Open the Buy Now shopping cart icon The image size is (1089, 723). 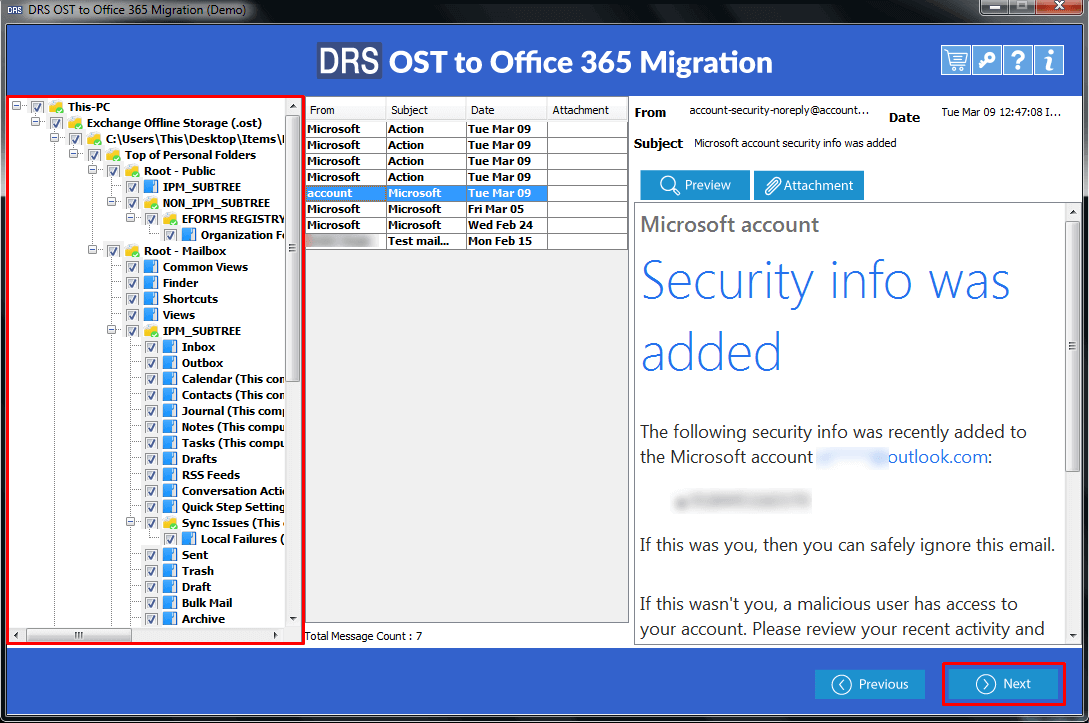pos(955,60)
